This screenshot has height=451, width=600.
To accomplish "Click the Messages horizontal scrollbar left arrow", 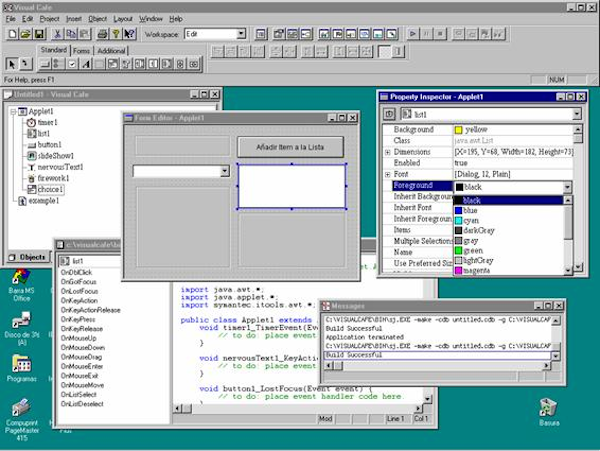I will [329, 366].
